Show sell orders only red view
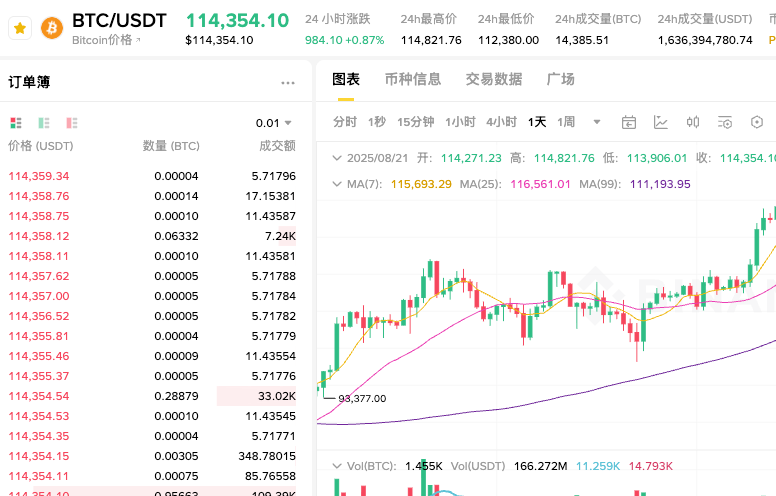 [x=72, y=123]
